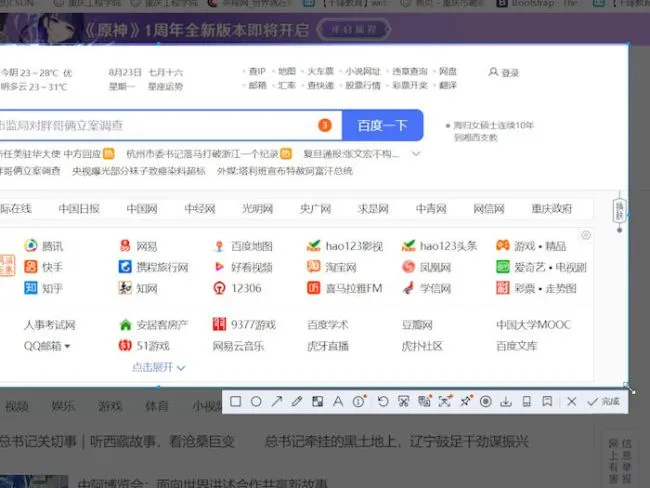Open 游戏·精品 link
This screenshot has height=488, width=650.
[x=540, y=246]
